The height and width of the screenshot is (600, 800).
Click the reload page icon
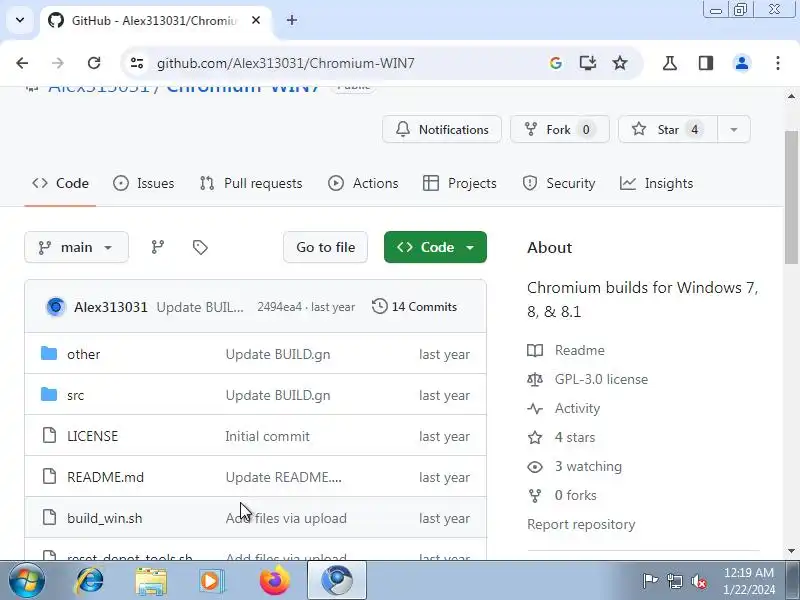click(x=94, y=63)
